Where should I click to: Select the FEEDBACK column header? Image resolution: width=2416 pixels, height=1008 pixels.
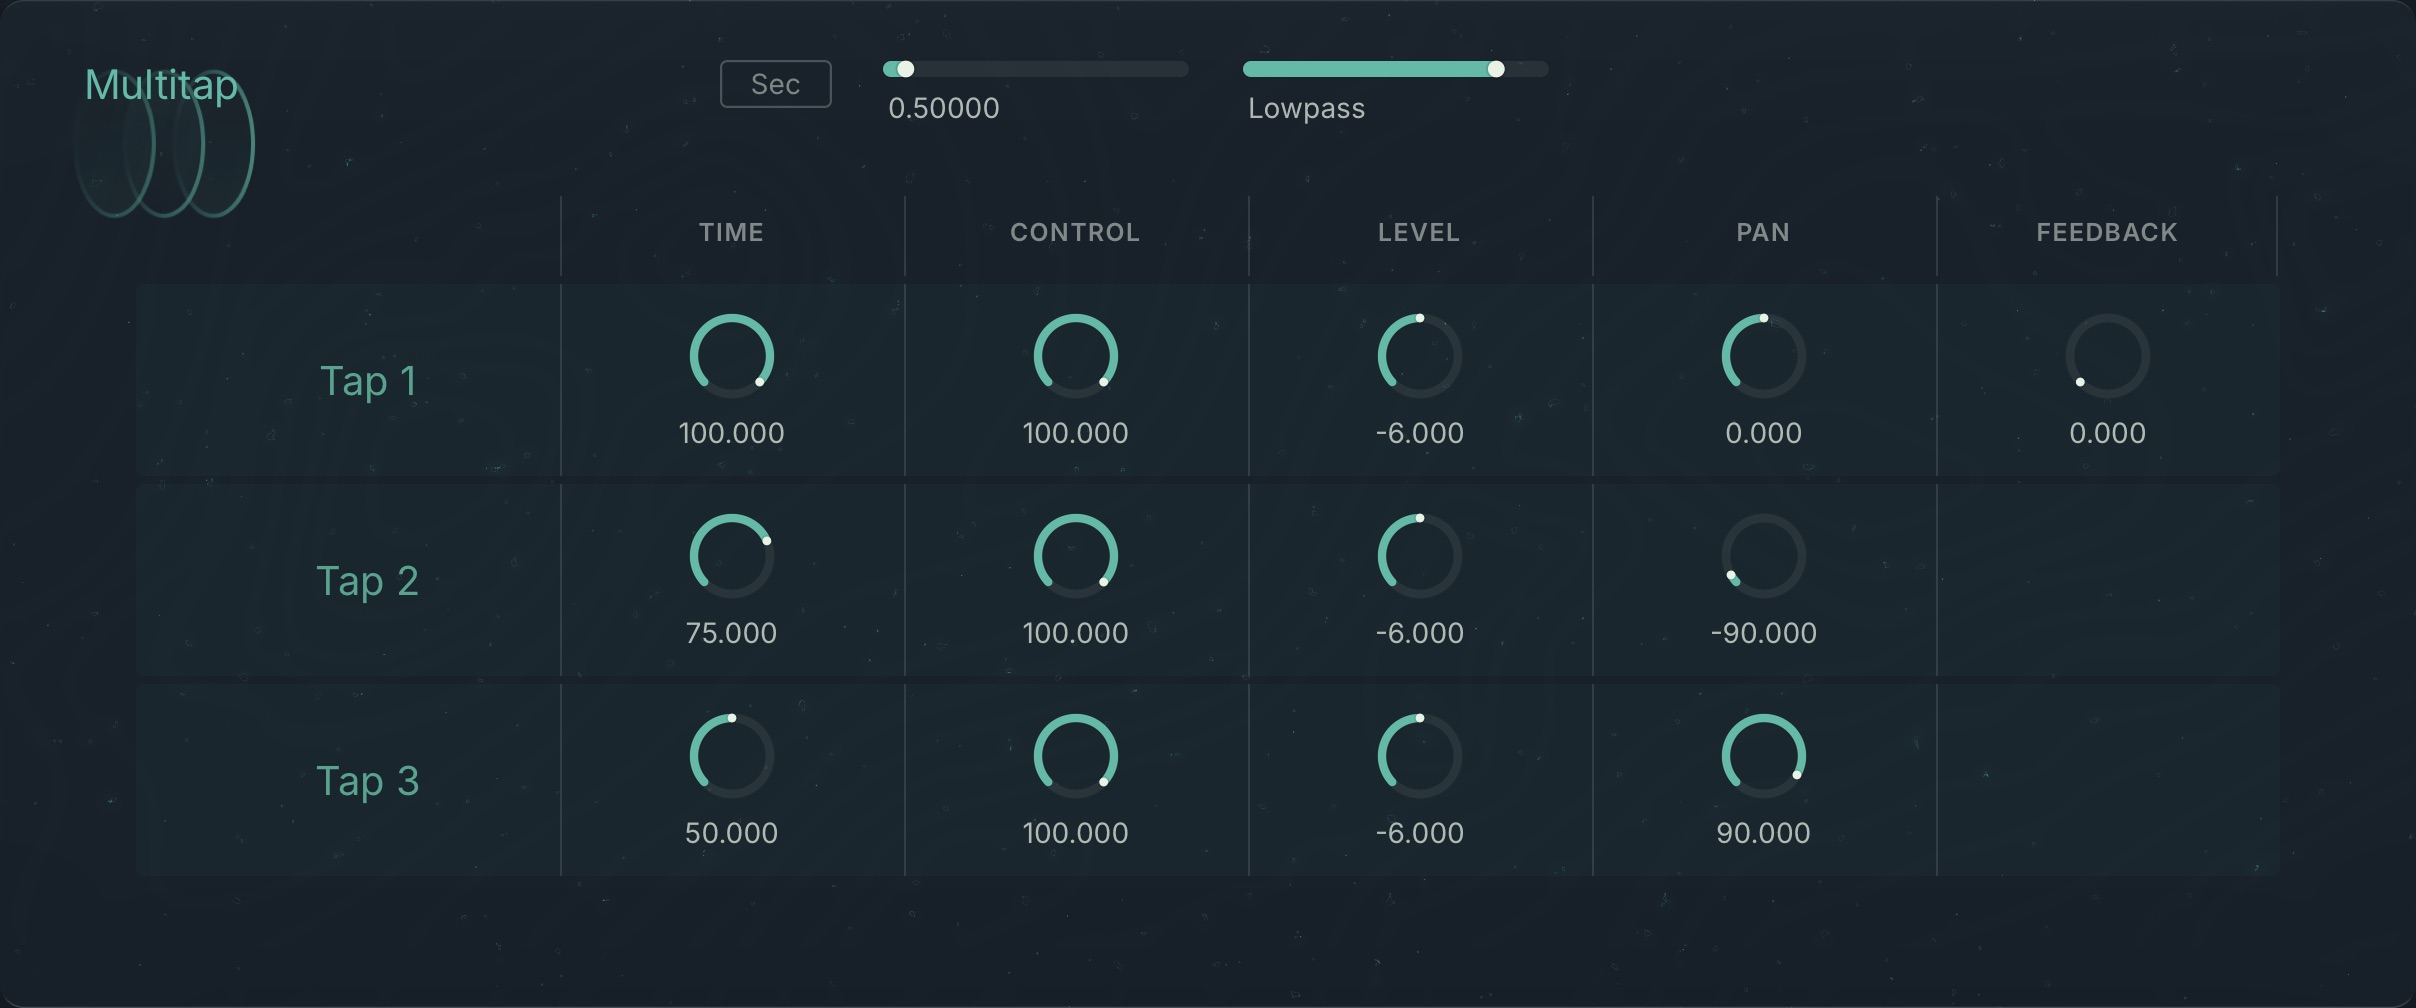point(2106,232)
